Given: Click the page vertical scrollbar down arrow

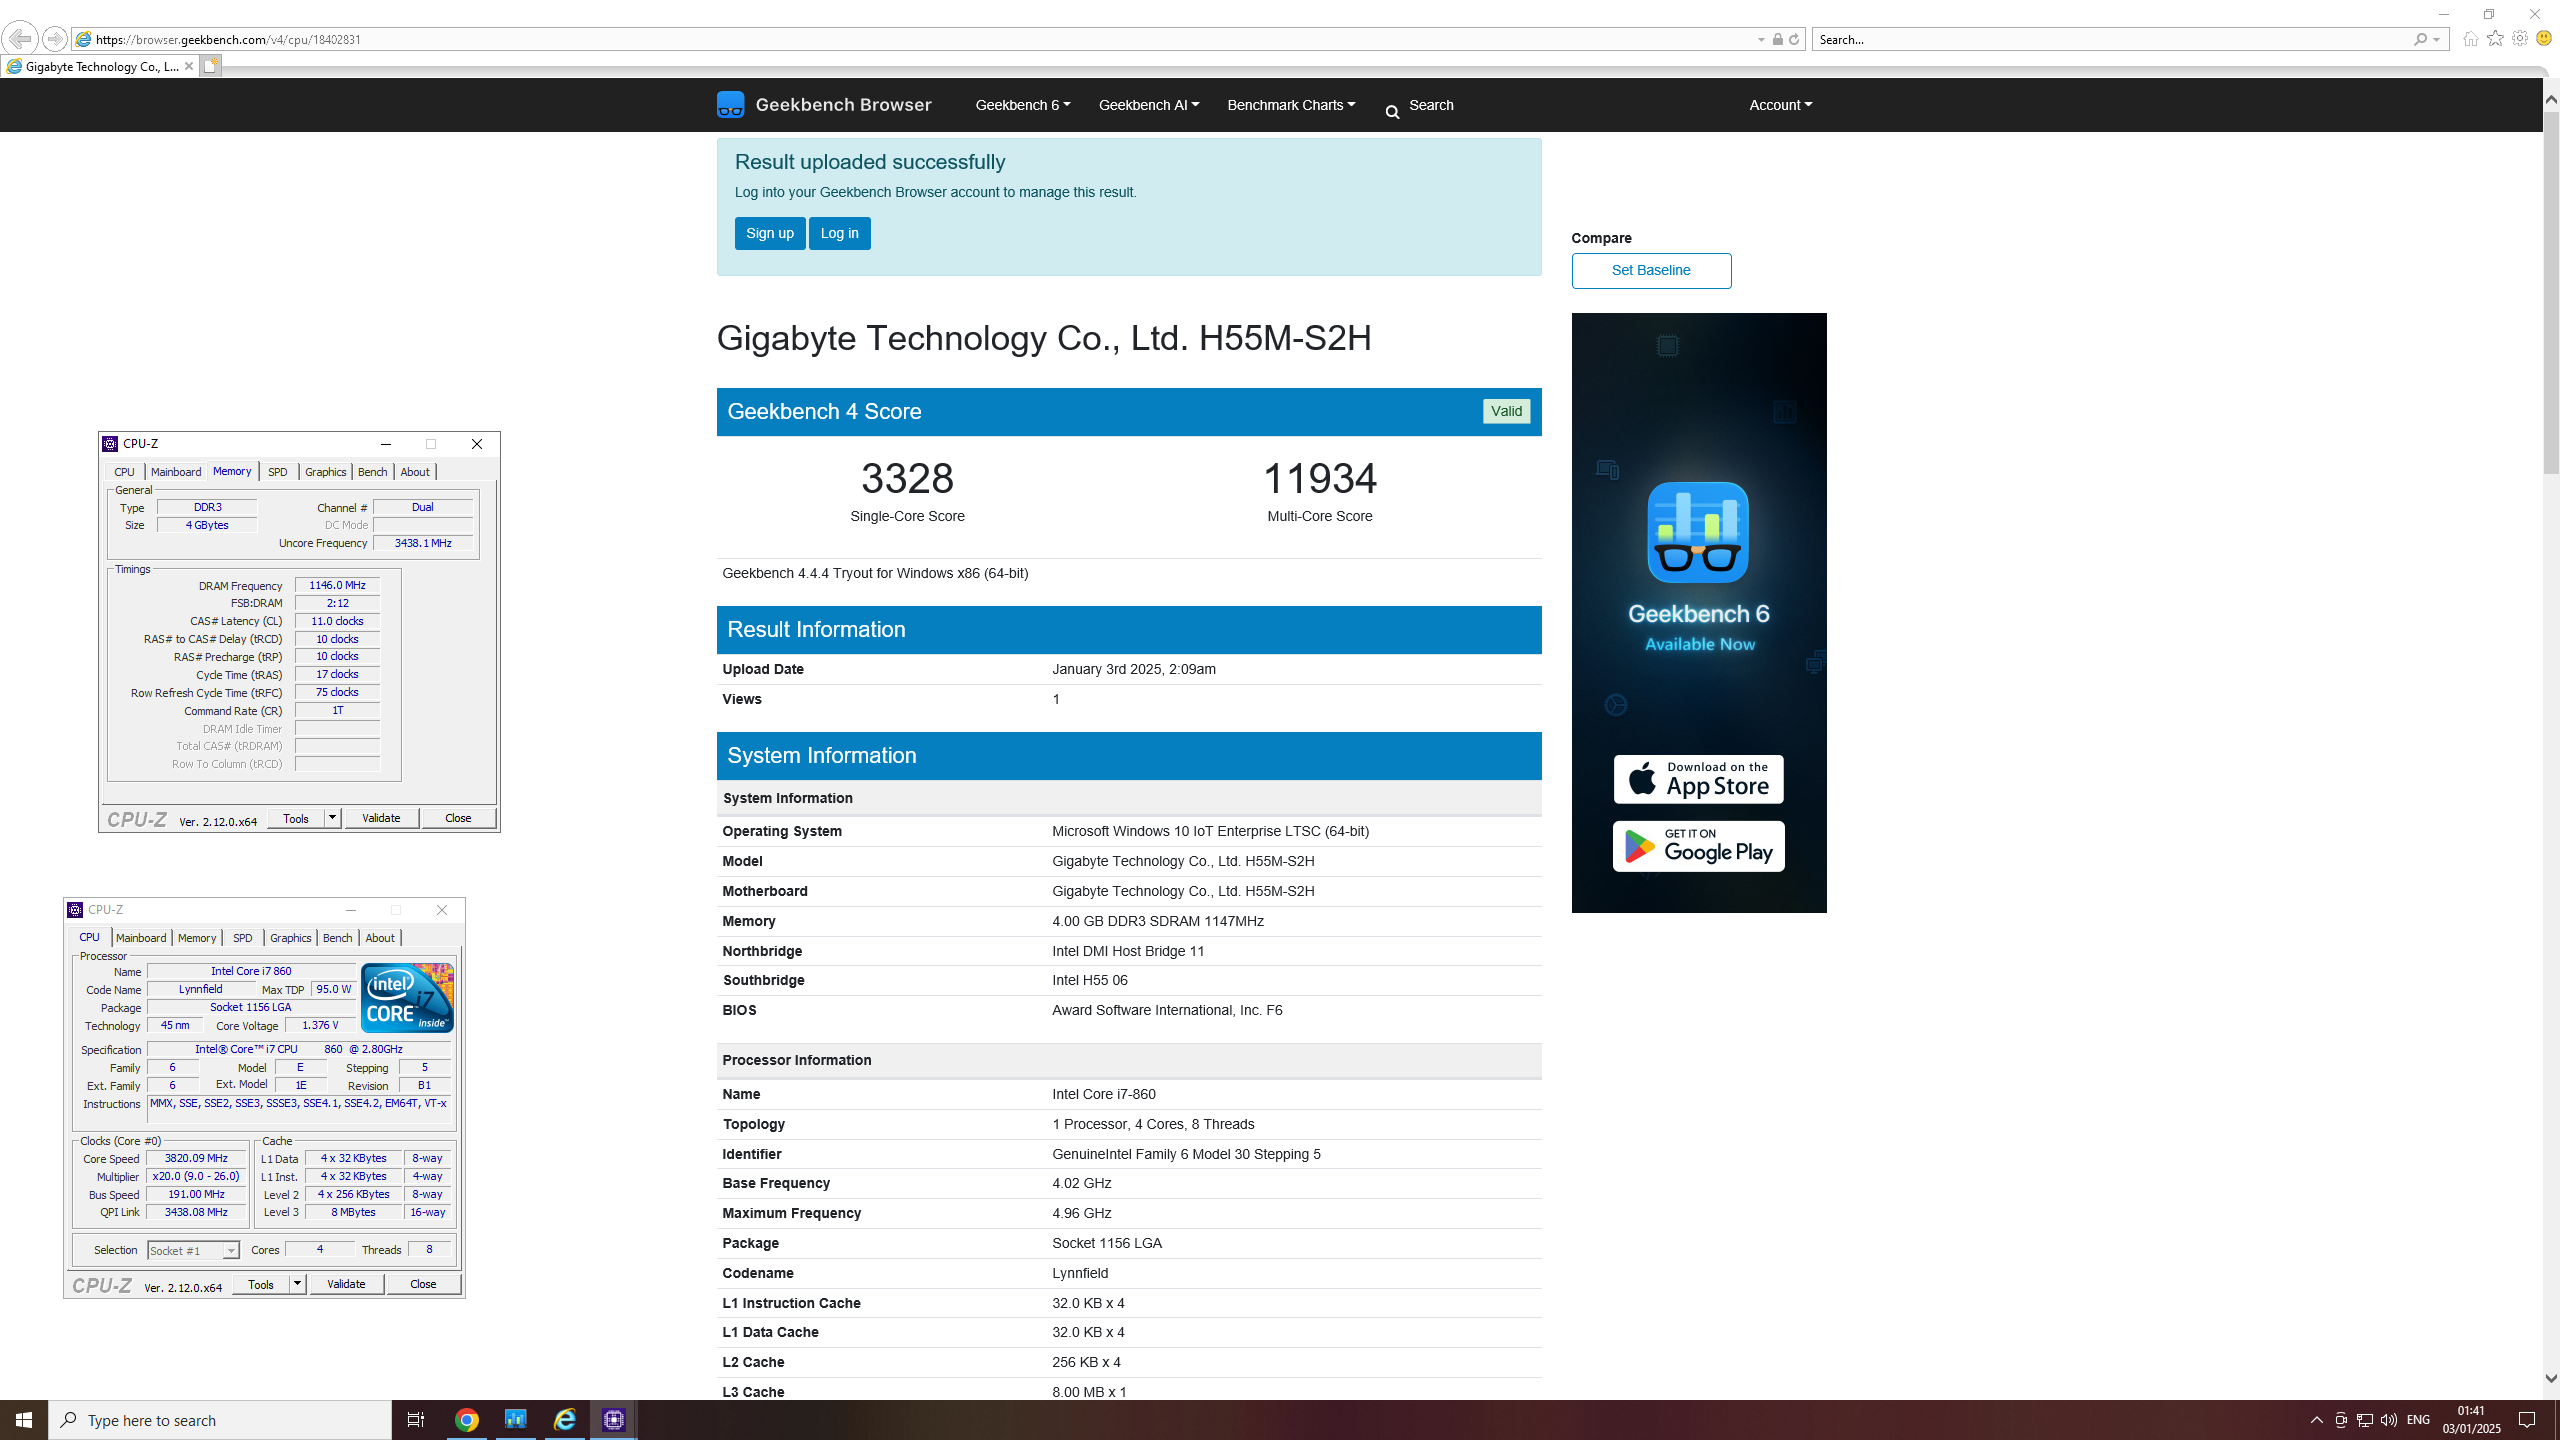Looking at the screenshot, I should pos(2551,1378).
